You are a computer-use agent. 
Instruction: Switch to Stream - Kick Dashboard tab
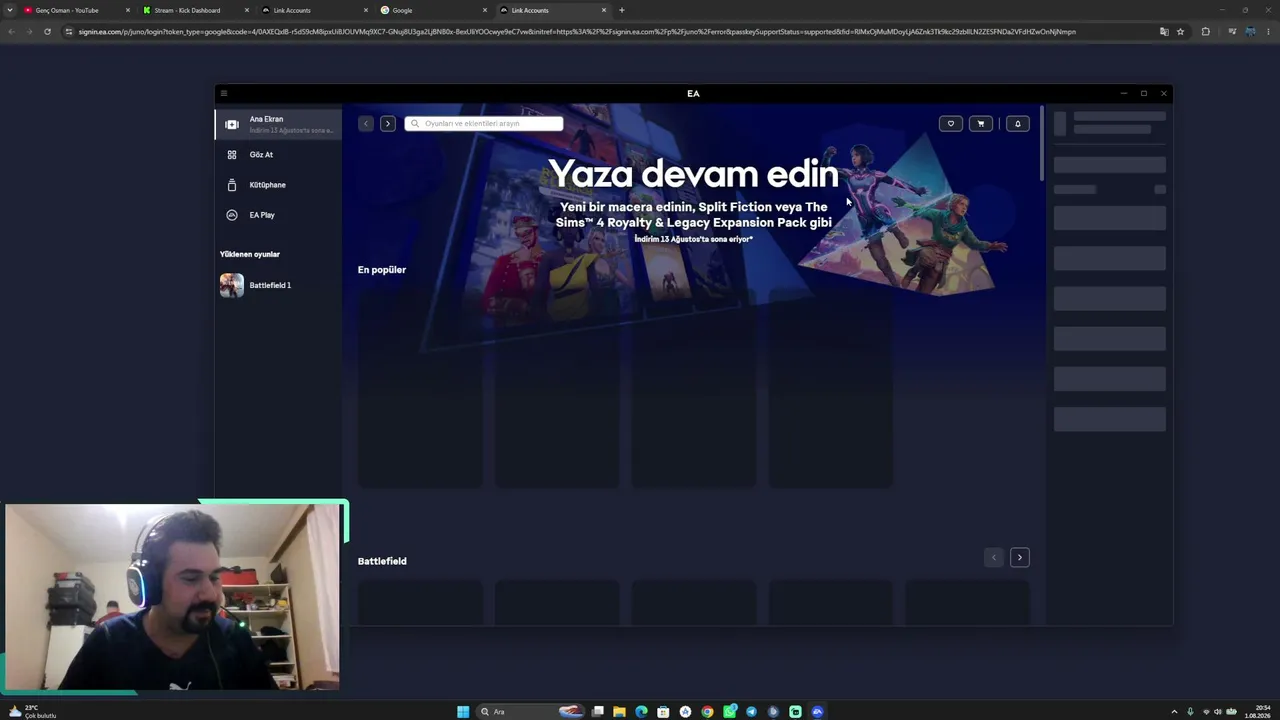194,10
